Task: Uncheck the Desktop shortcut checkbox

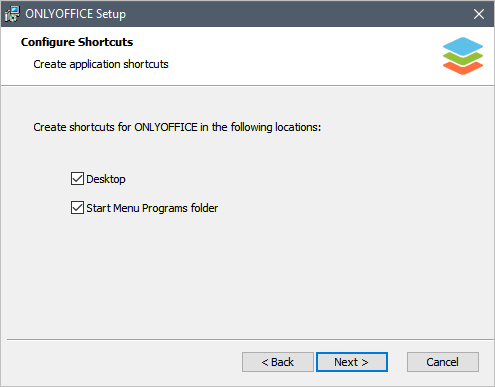Action: [77, 179]
